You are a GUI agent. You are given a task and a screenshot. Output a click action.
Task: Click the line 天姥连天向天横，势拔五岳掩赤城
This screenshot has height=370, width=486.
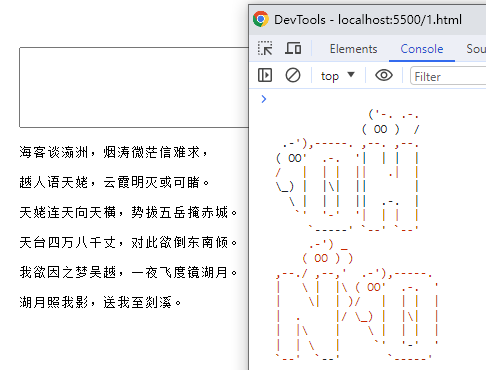click(128, 212)
